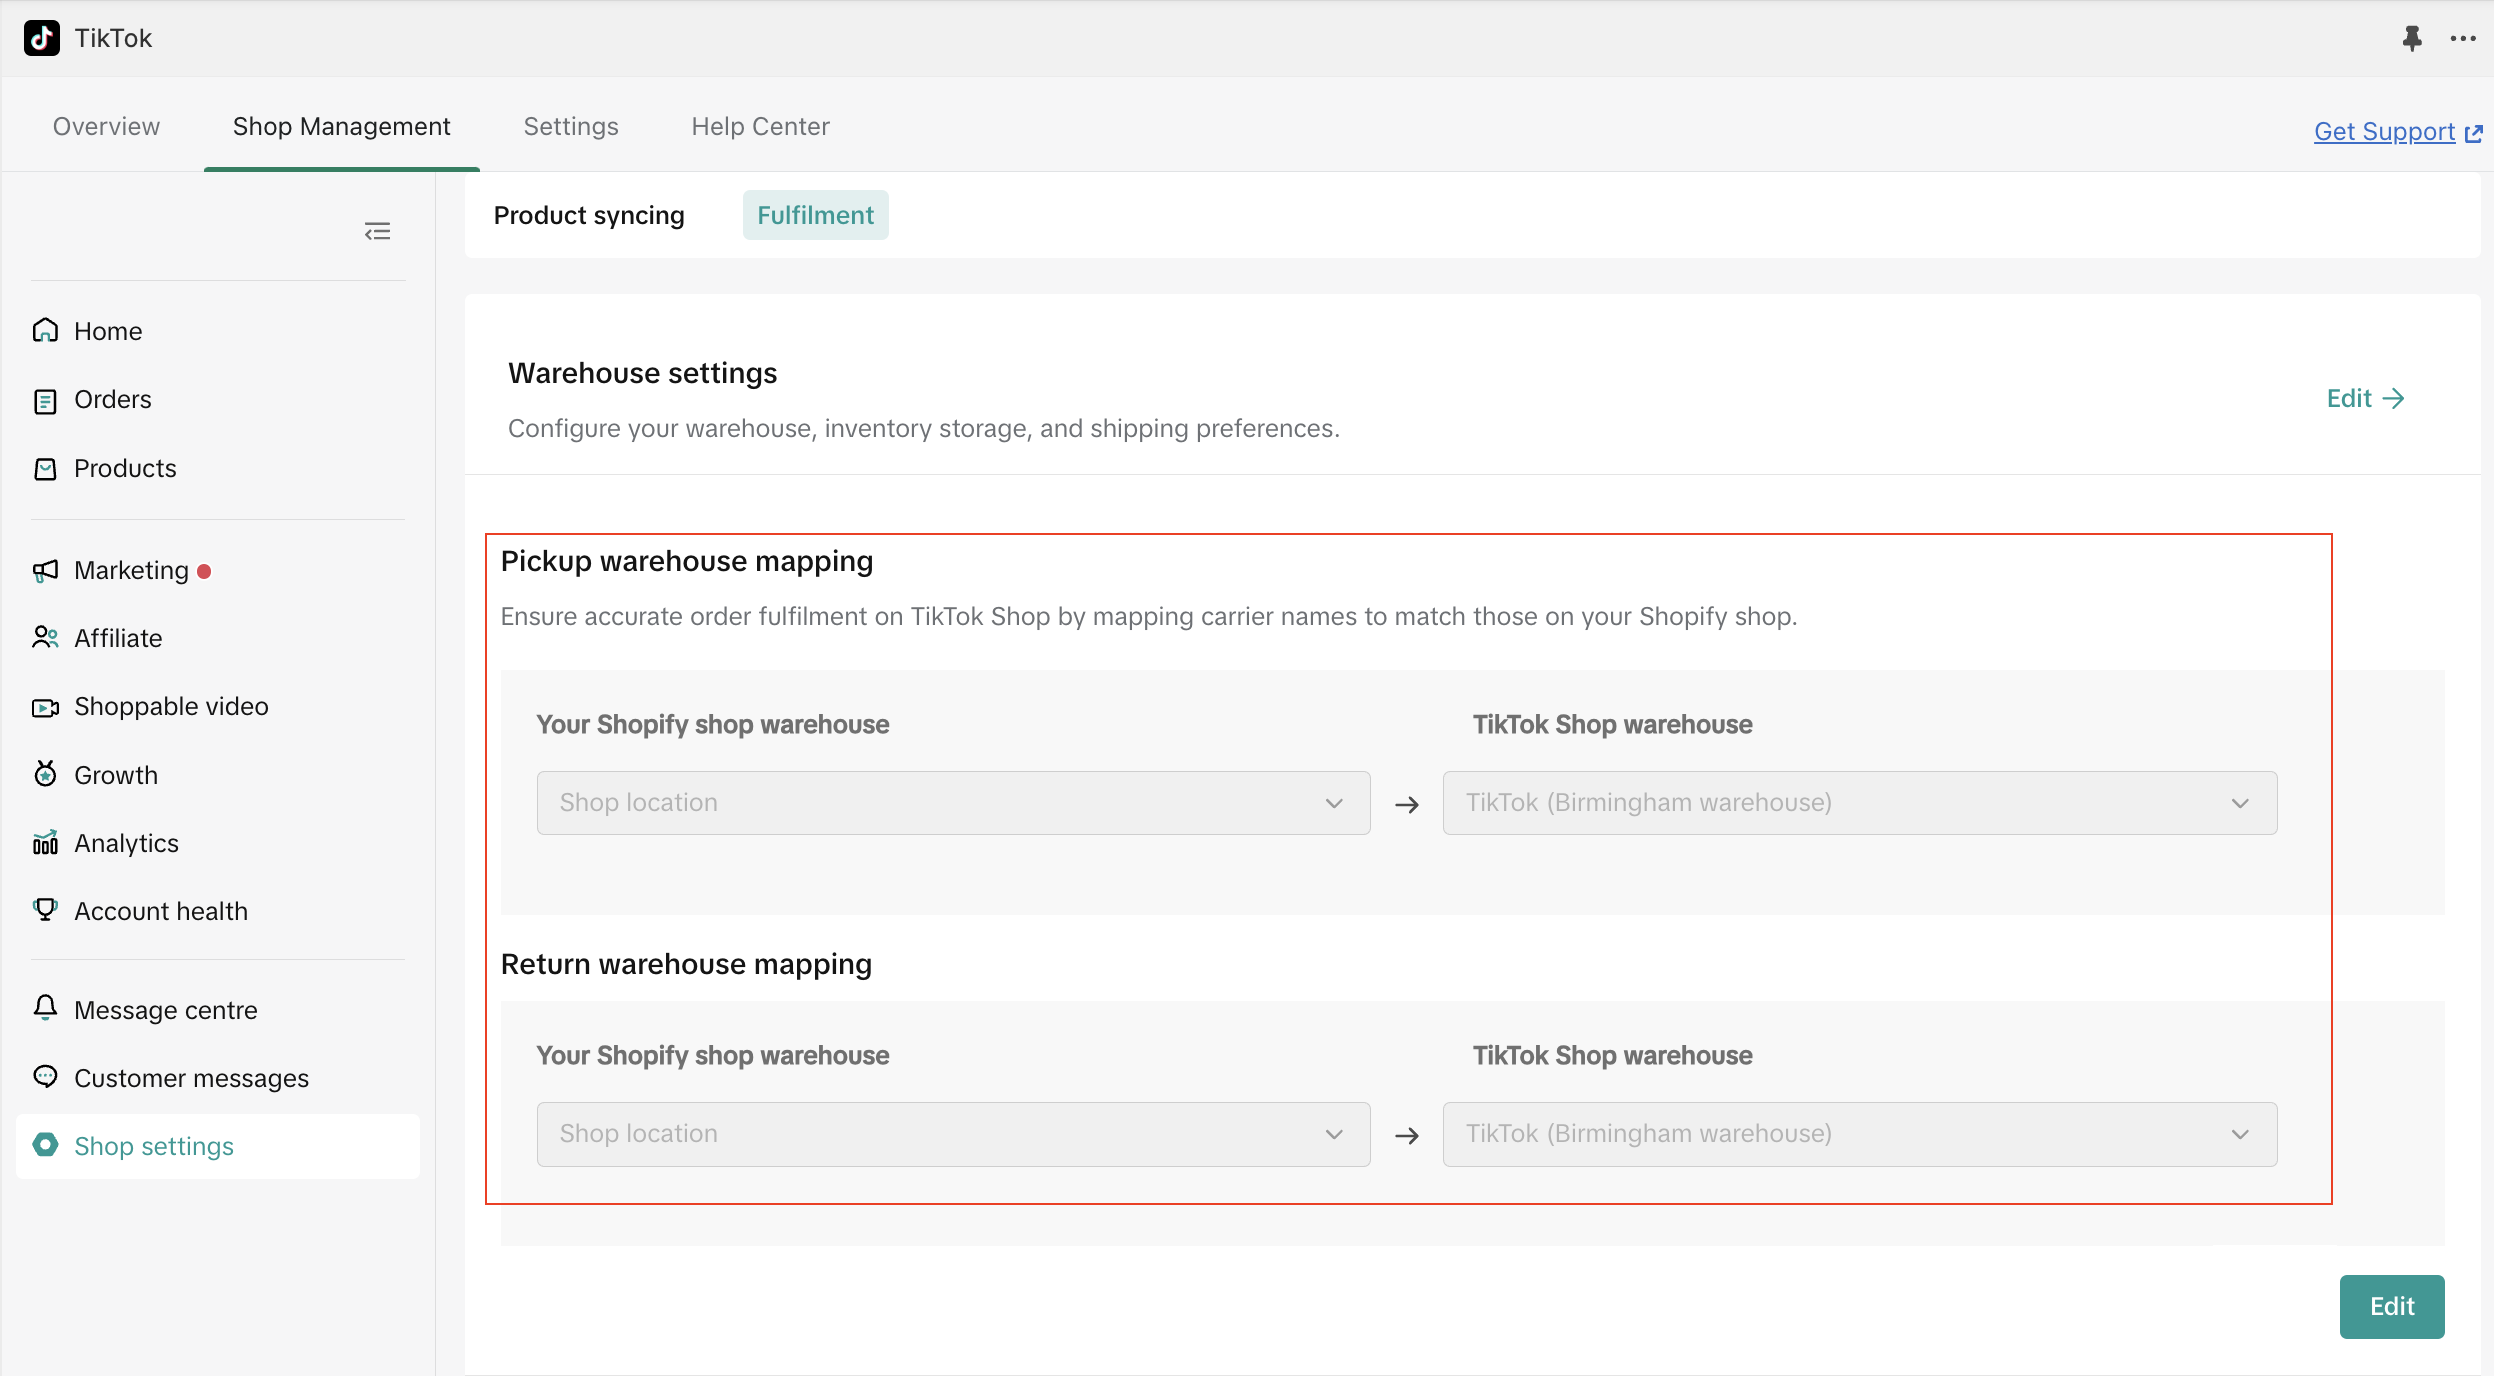Collapse the sidebar with the menu-fold icon
The width and height of the screenshot is (2494, 1376).
pos(377,232)
